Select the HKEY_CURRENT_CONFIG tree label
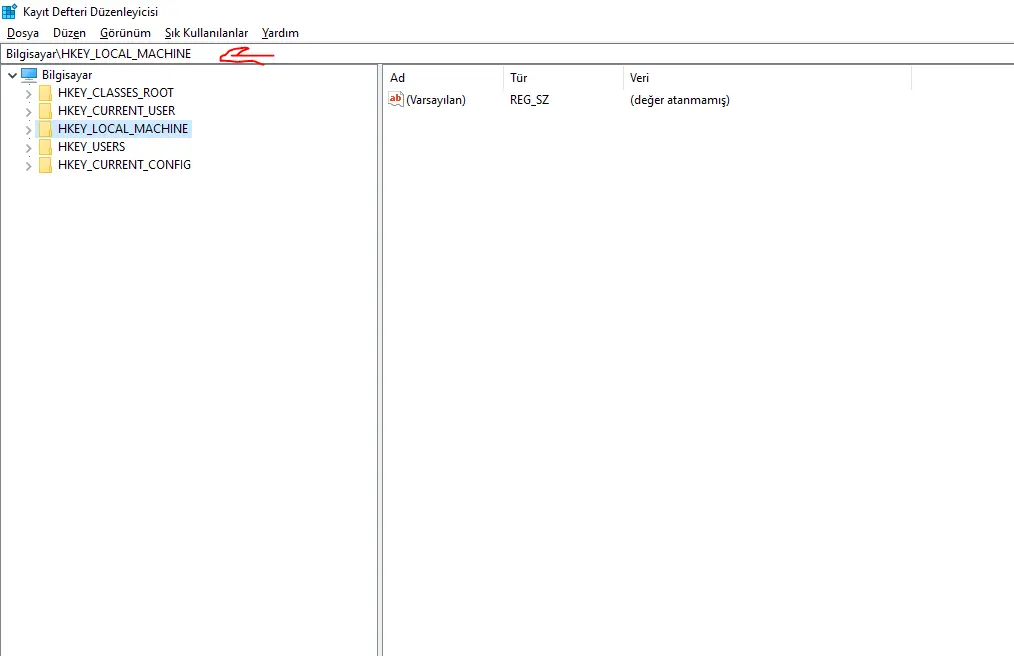 (x=124, y=165)
